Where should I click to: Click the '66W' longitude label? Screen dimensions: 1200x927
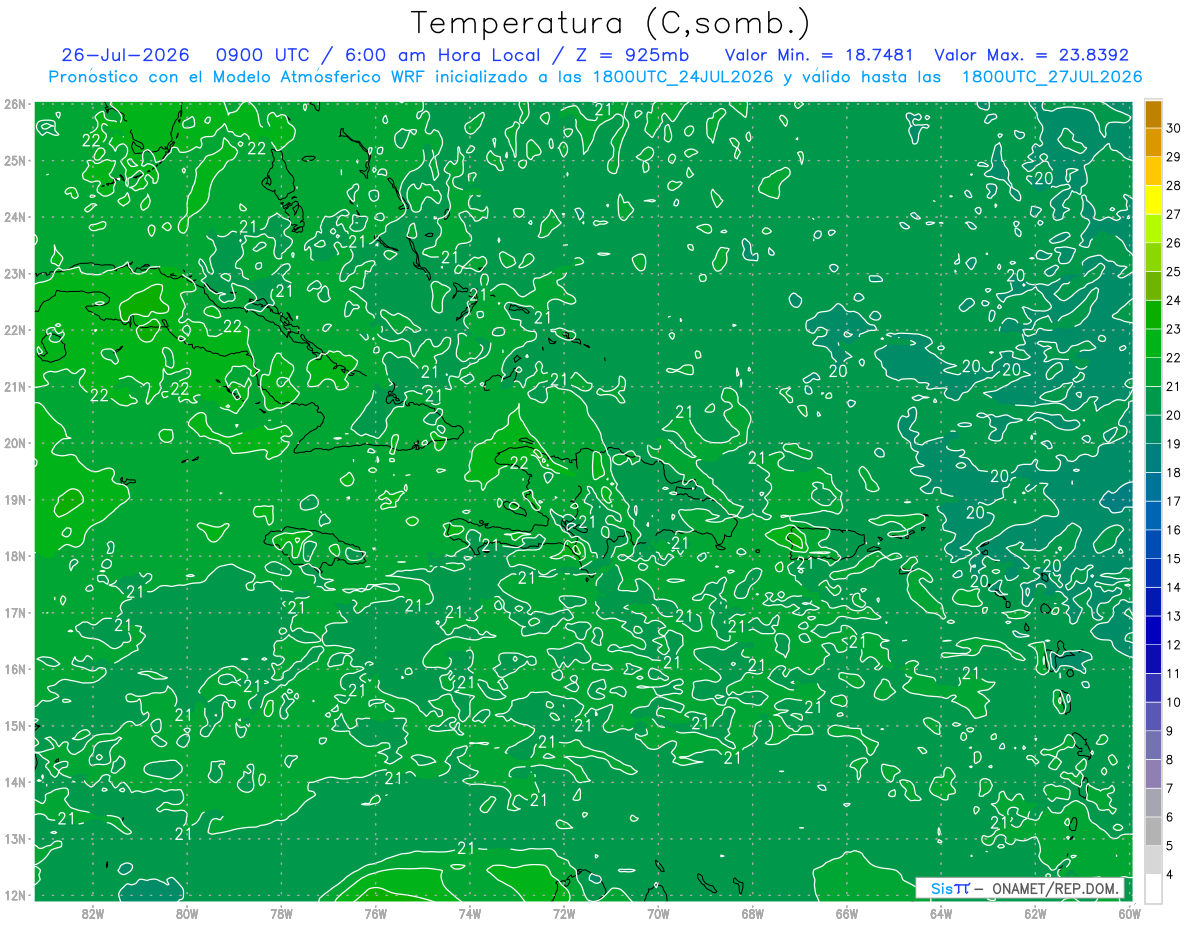(847, 913)
